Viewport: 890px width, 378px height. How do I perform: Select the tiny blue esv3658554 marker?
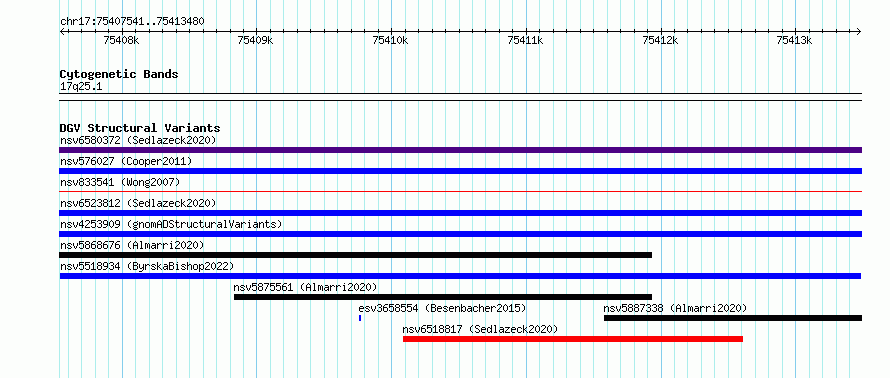pos(360,318)
